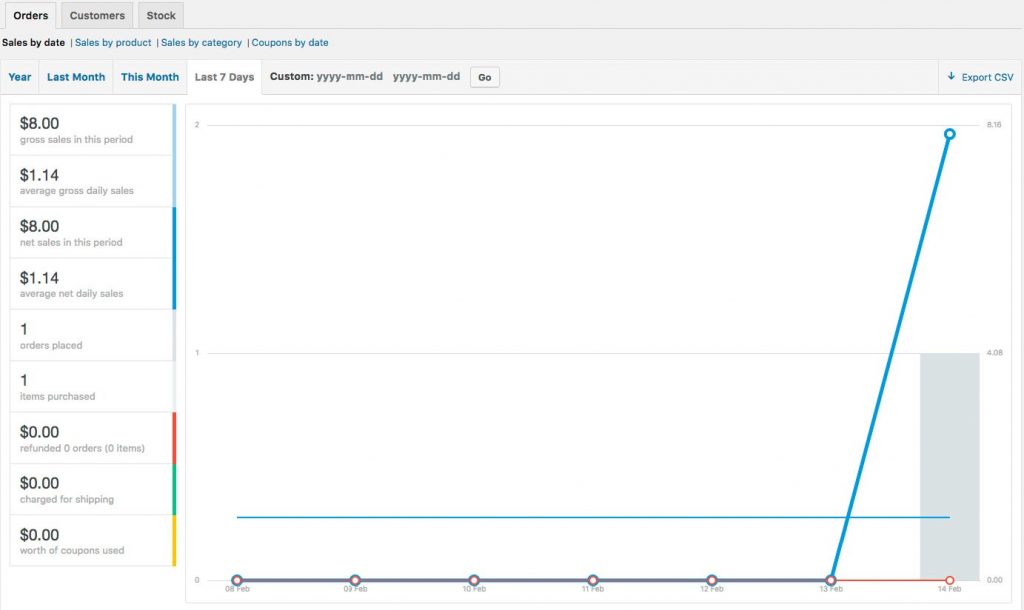Show the Year date range

20,77
